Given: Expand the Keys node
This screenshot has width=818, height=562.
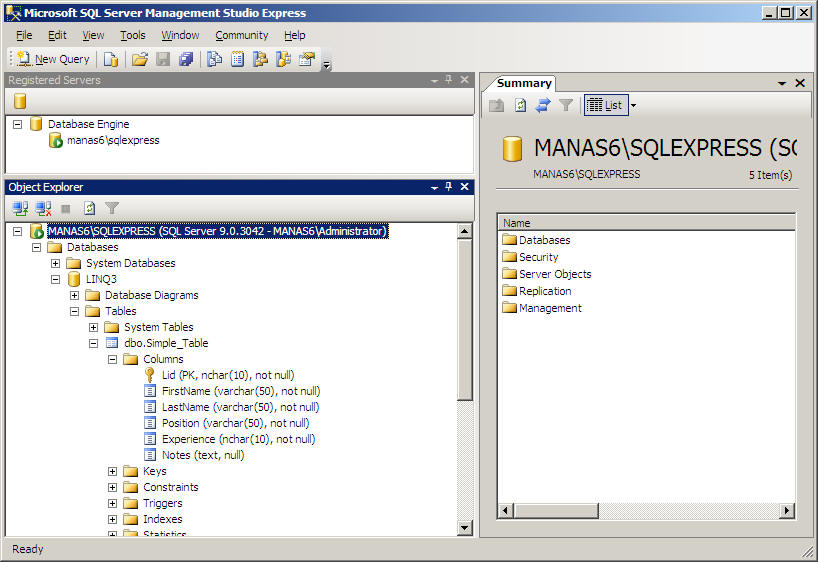Looking at the screenshot, I should (x=112, y=472).
